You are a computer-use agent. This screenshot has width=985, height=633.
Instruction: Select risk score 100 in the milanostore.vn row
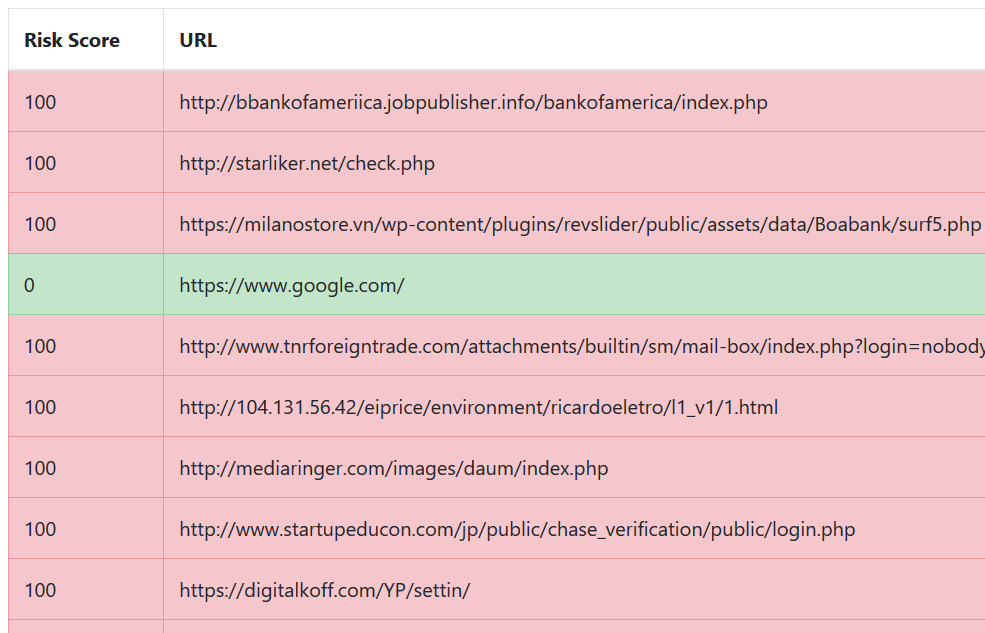coord(85,224)
